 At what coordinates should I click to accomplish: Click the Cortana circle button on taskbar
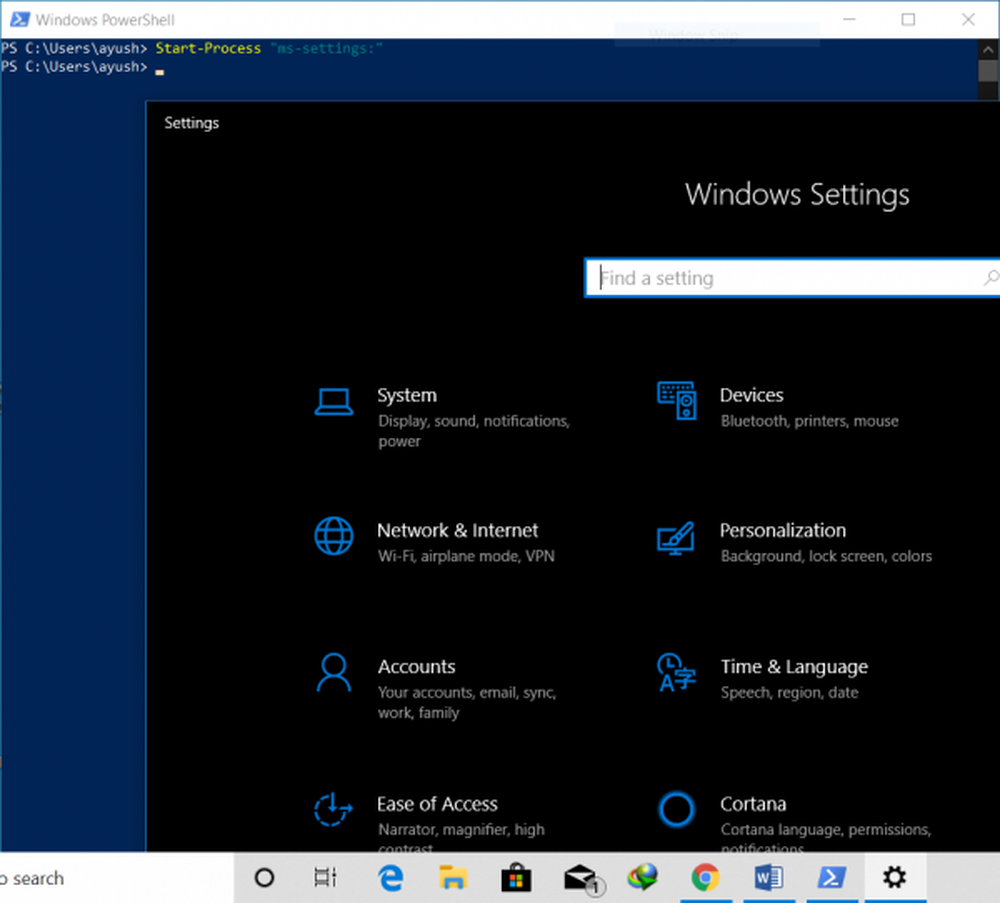(x=264, y=878)
